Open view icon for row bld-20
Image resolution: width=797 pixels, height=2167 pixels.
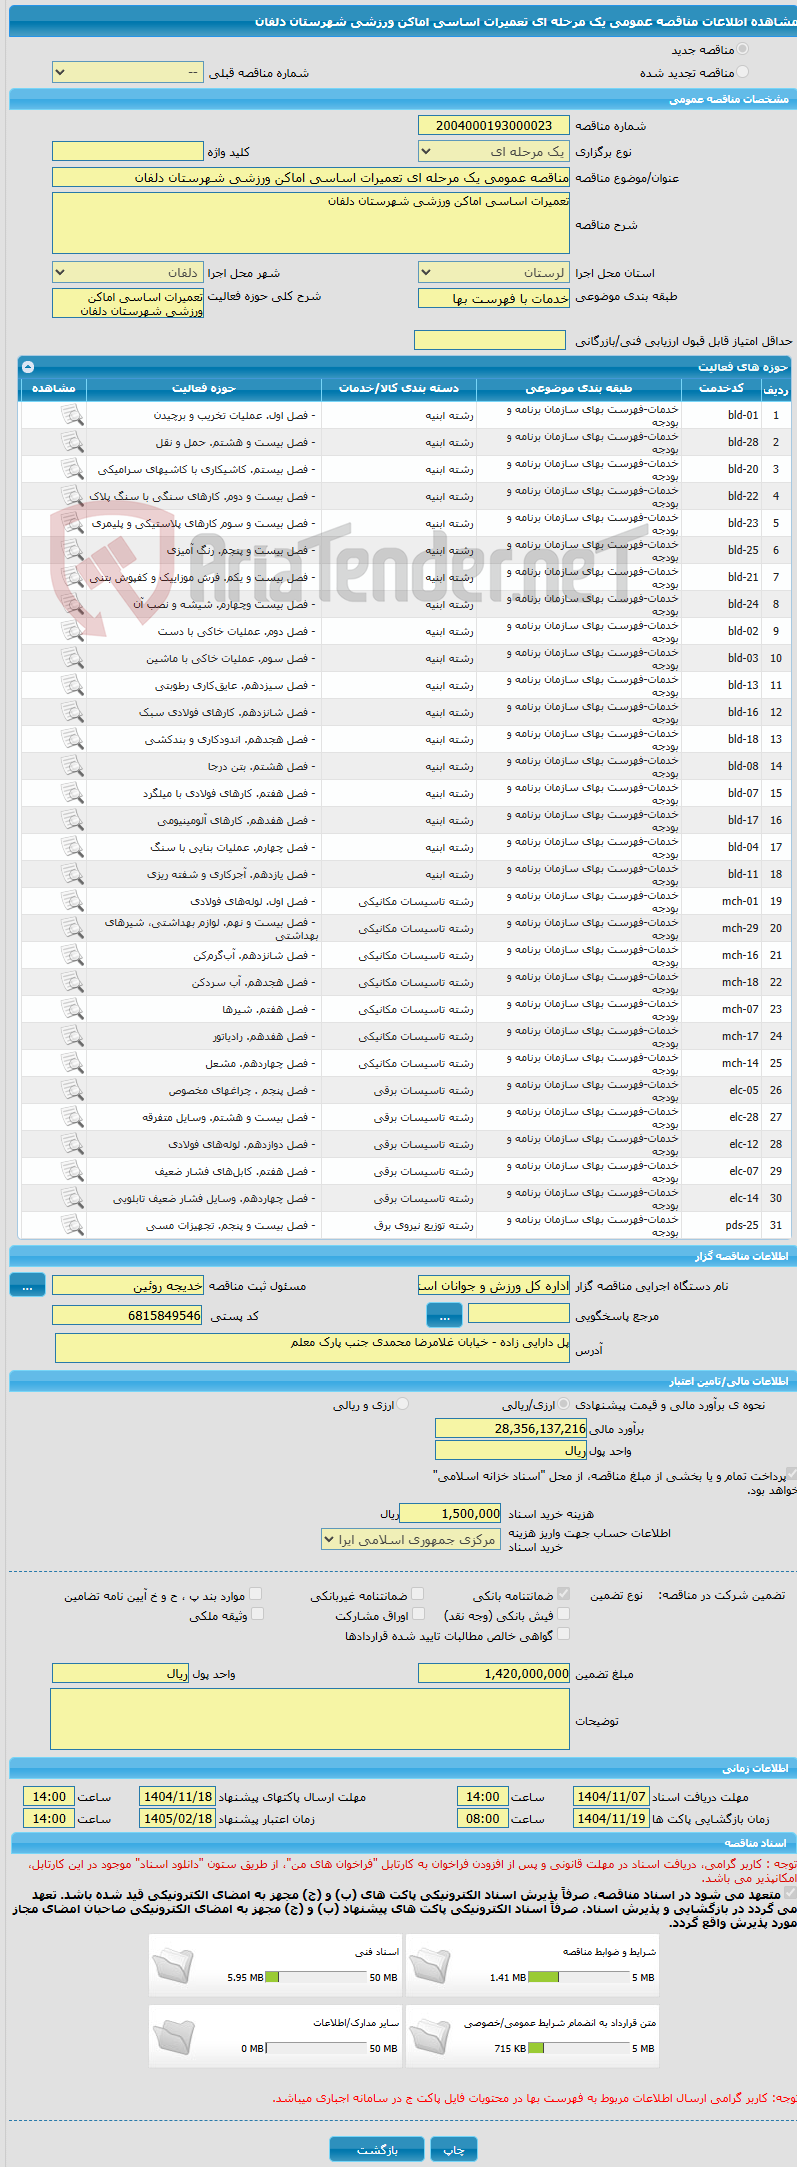pyautogui.click(x=72, y=469)
